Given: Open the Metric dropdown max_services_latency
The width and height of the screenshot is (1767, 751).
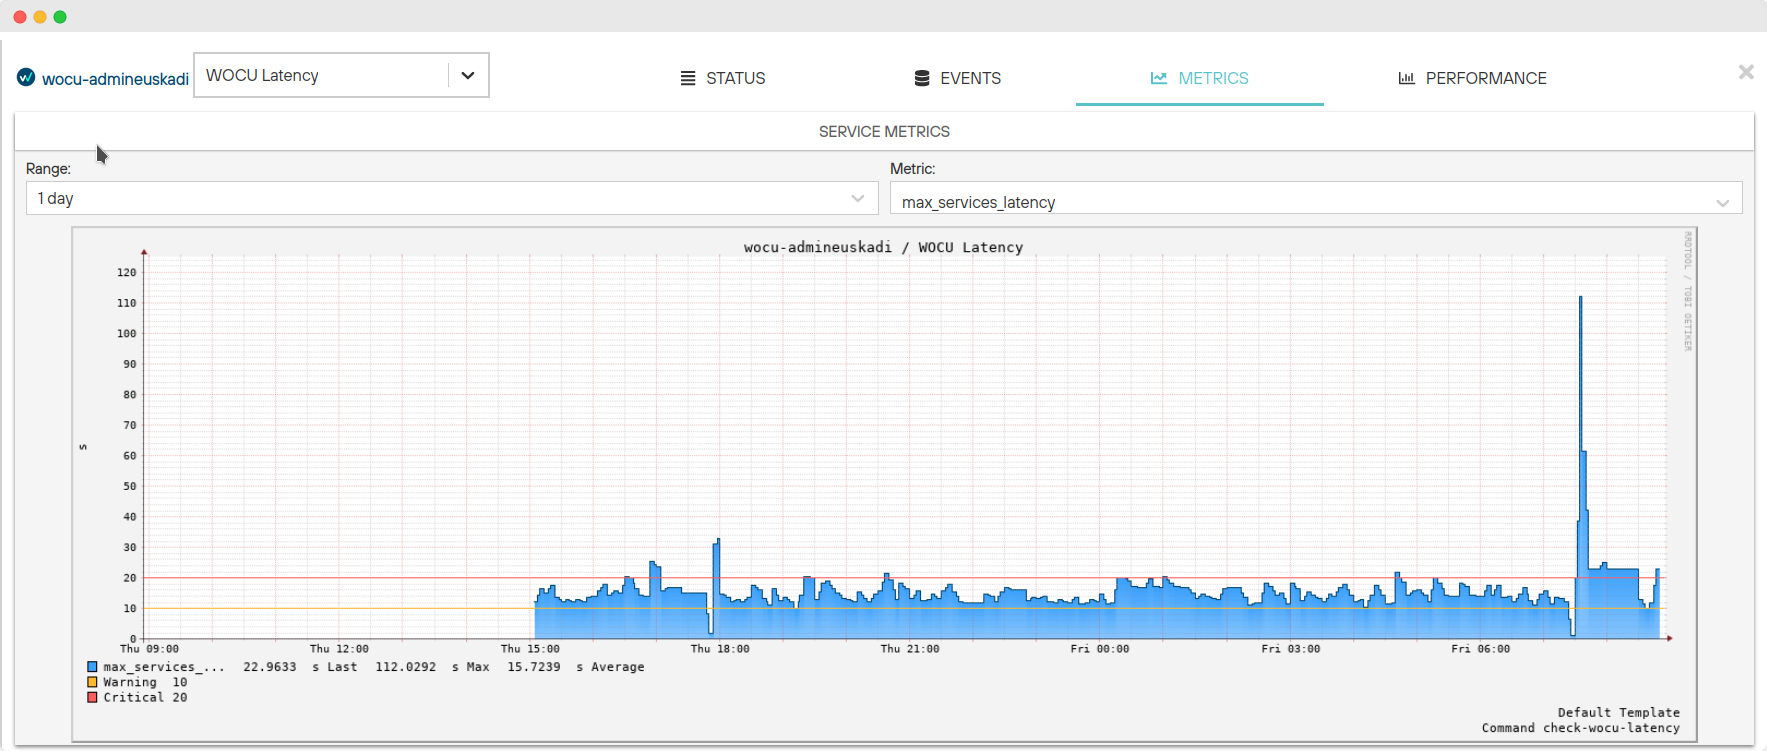Looking at the screenshot, I should 1316,198.
